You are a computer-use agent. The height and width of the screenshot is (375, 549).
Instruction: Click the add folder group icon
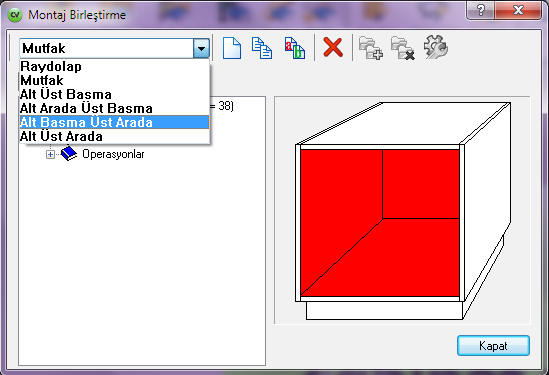[371, 48]
